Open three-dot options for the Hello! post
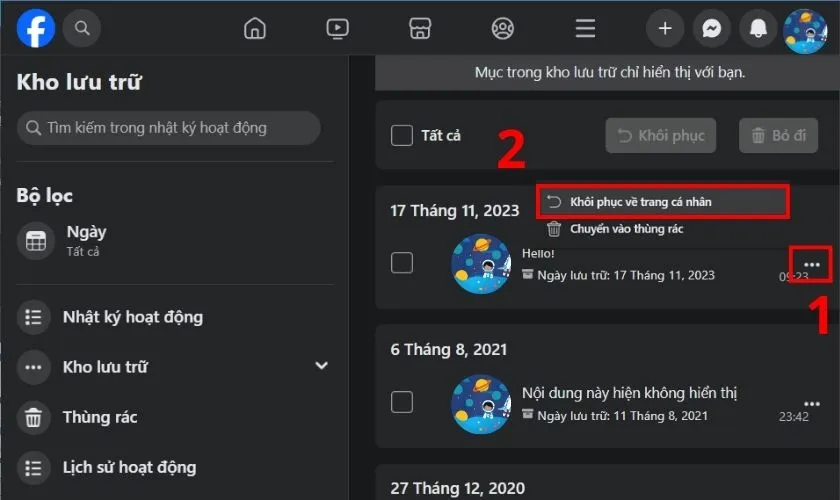 tap(812, 264)
